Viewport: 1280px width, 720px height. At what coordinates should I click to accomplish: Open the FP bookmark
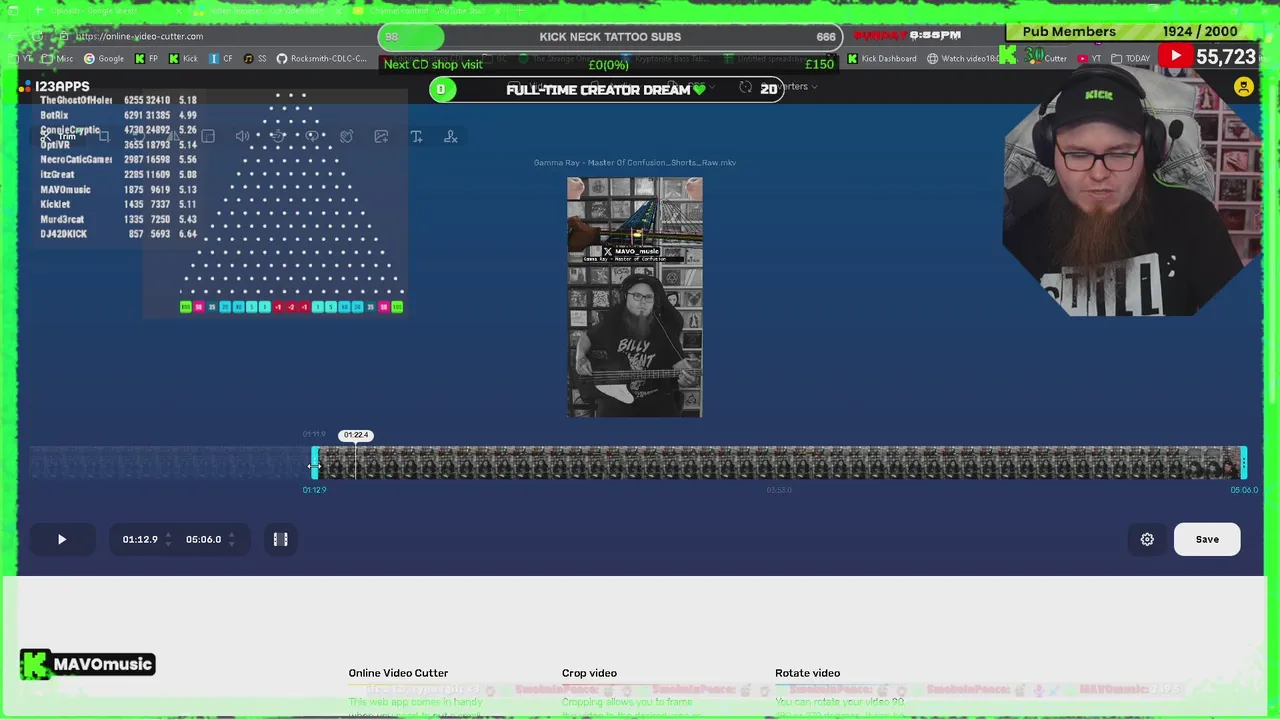[x=145, y=59]
